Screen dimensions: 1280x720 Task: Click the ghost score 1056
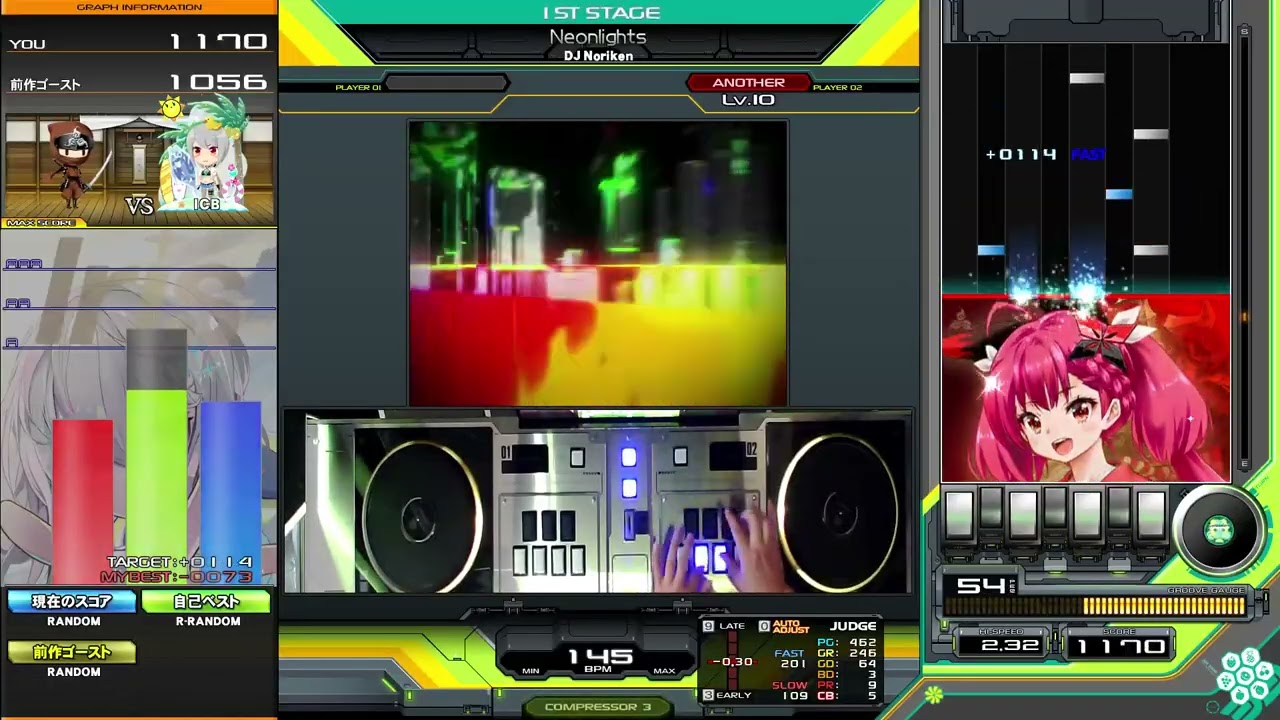pos(218,83)
